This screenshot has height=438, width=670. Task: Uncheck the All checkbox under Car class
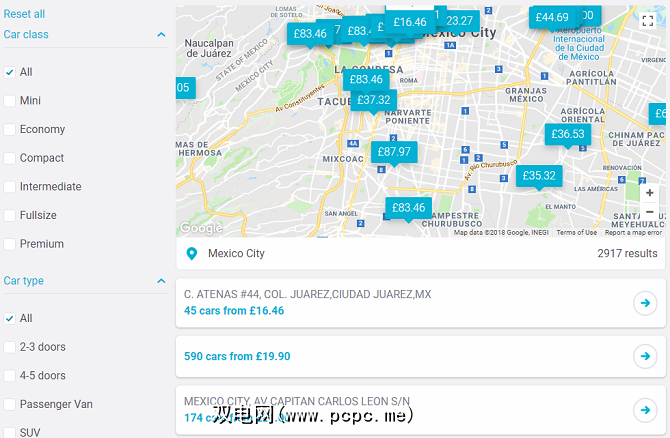click(9, 72)
